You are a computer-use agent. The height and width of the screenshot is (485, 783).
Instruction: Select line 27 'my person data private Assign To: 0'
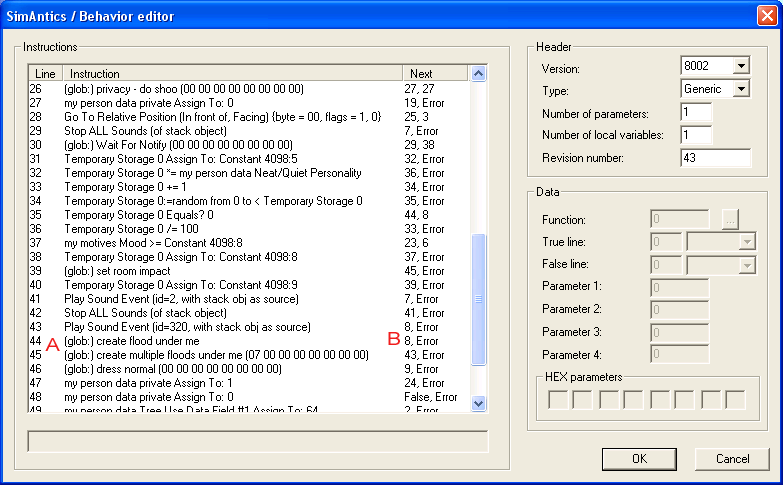tap(249, 103)
